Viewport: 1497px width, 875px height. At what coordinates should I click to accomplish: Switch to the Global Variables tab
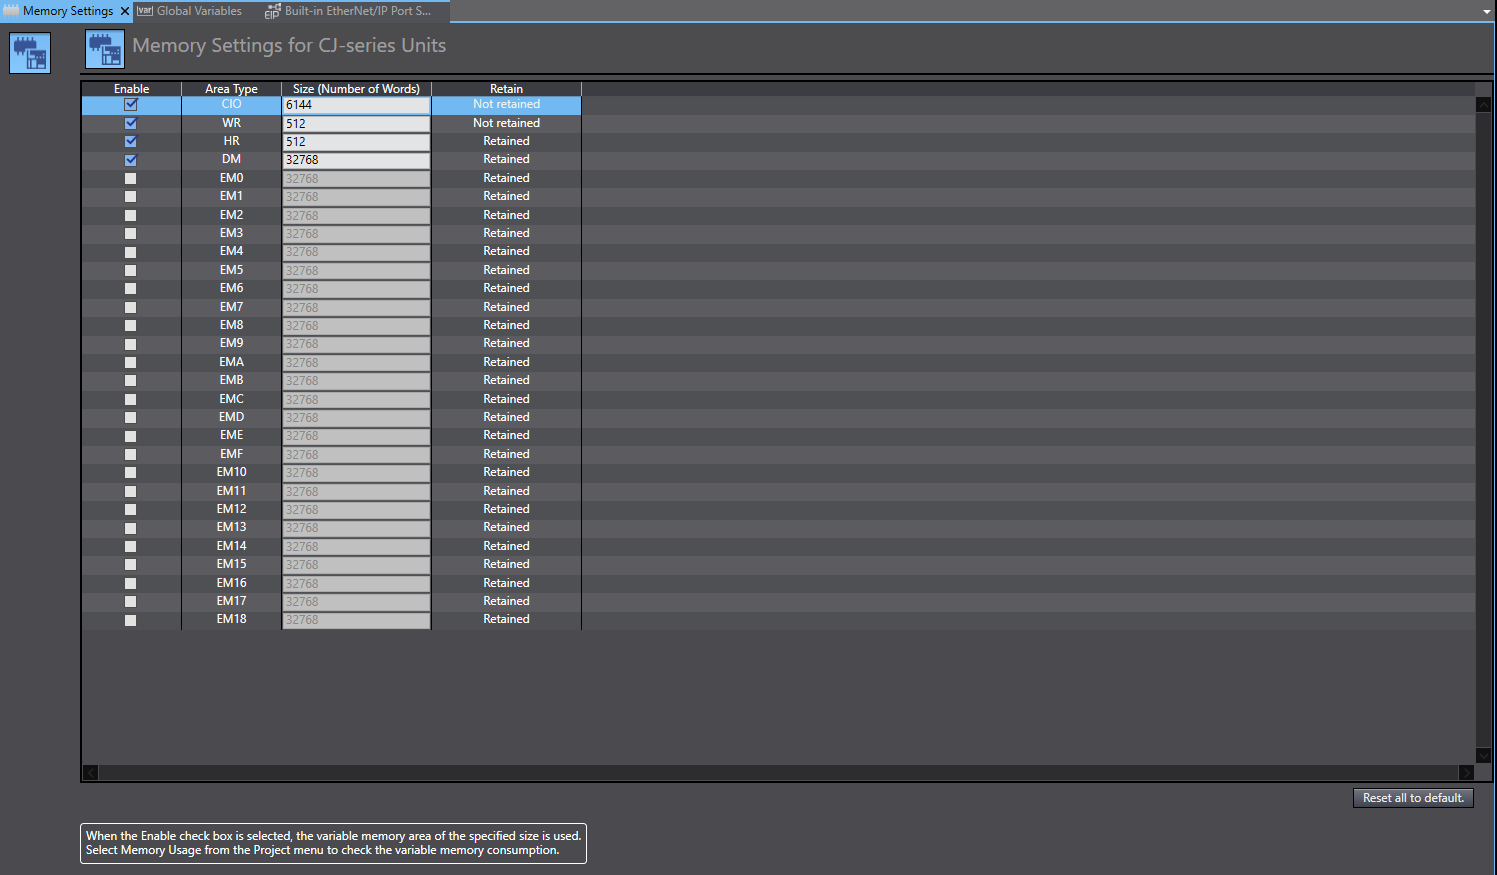coord(190,11)
